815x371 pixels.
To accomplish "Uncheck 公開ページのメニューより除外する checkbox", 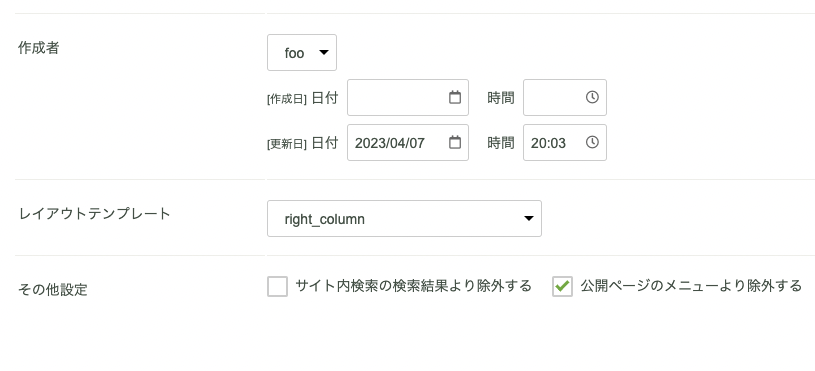I will point(562,286).
